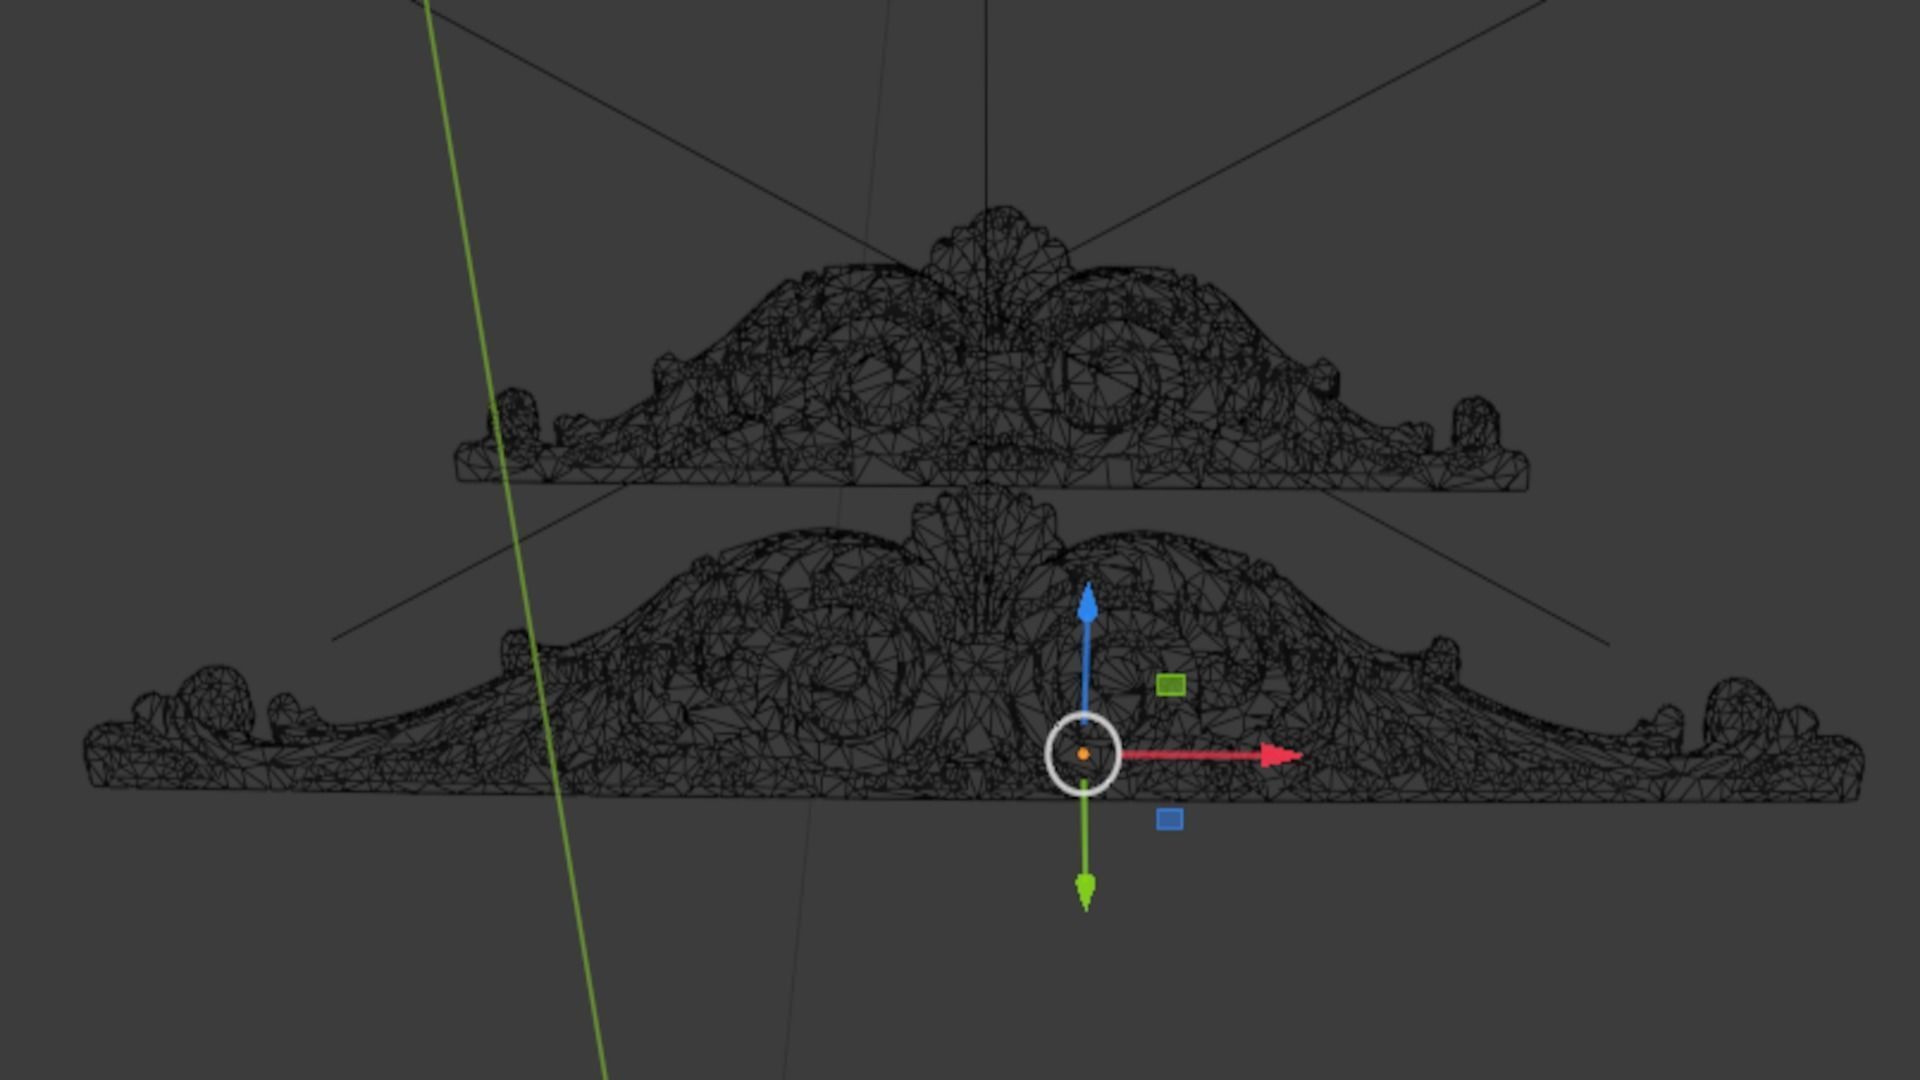Click the orange object origin dot
The image size is (1920, 1080).
point(1083,754)
